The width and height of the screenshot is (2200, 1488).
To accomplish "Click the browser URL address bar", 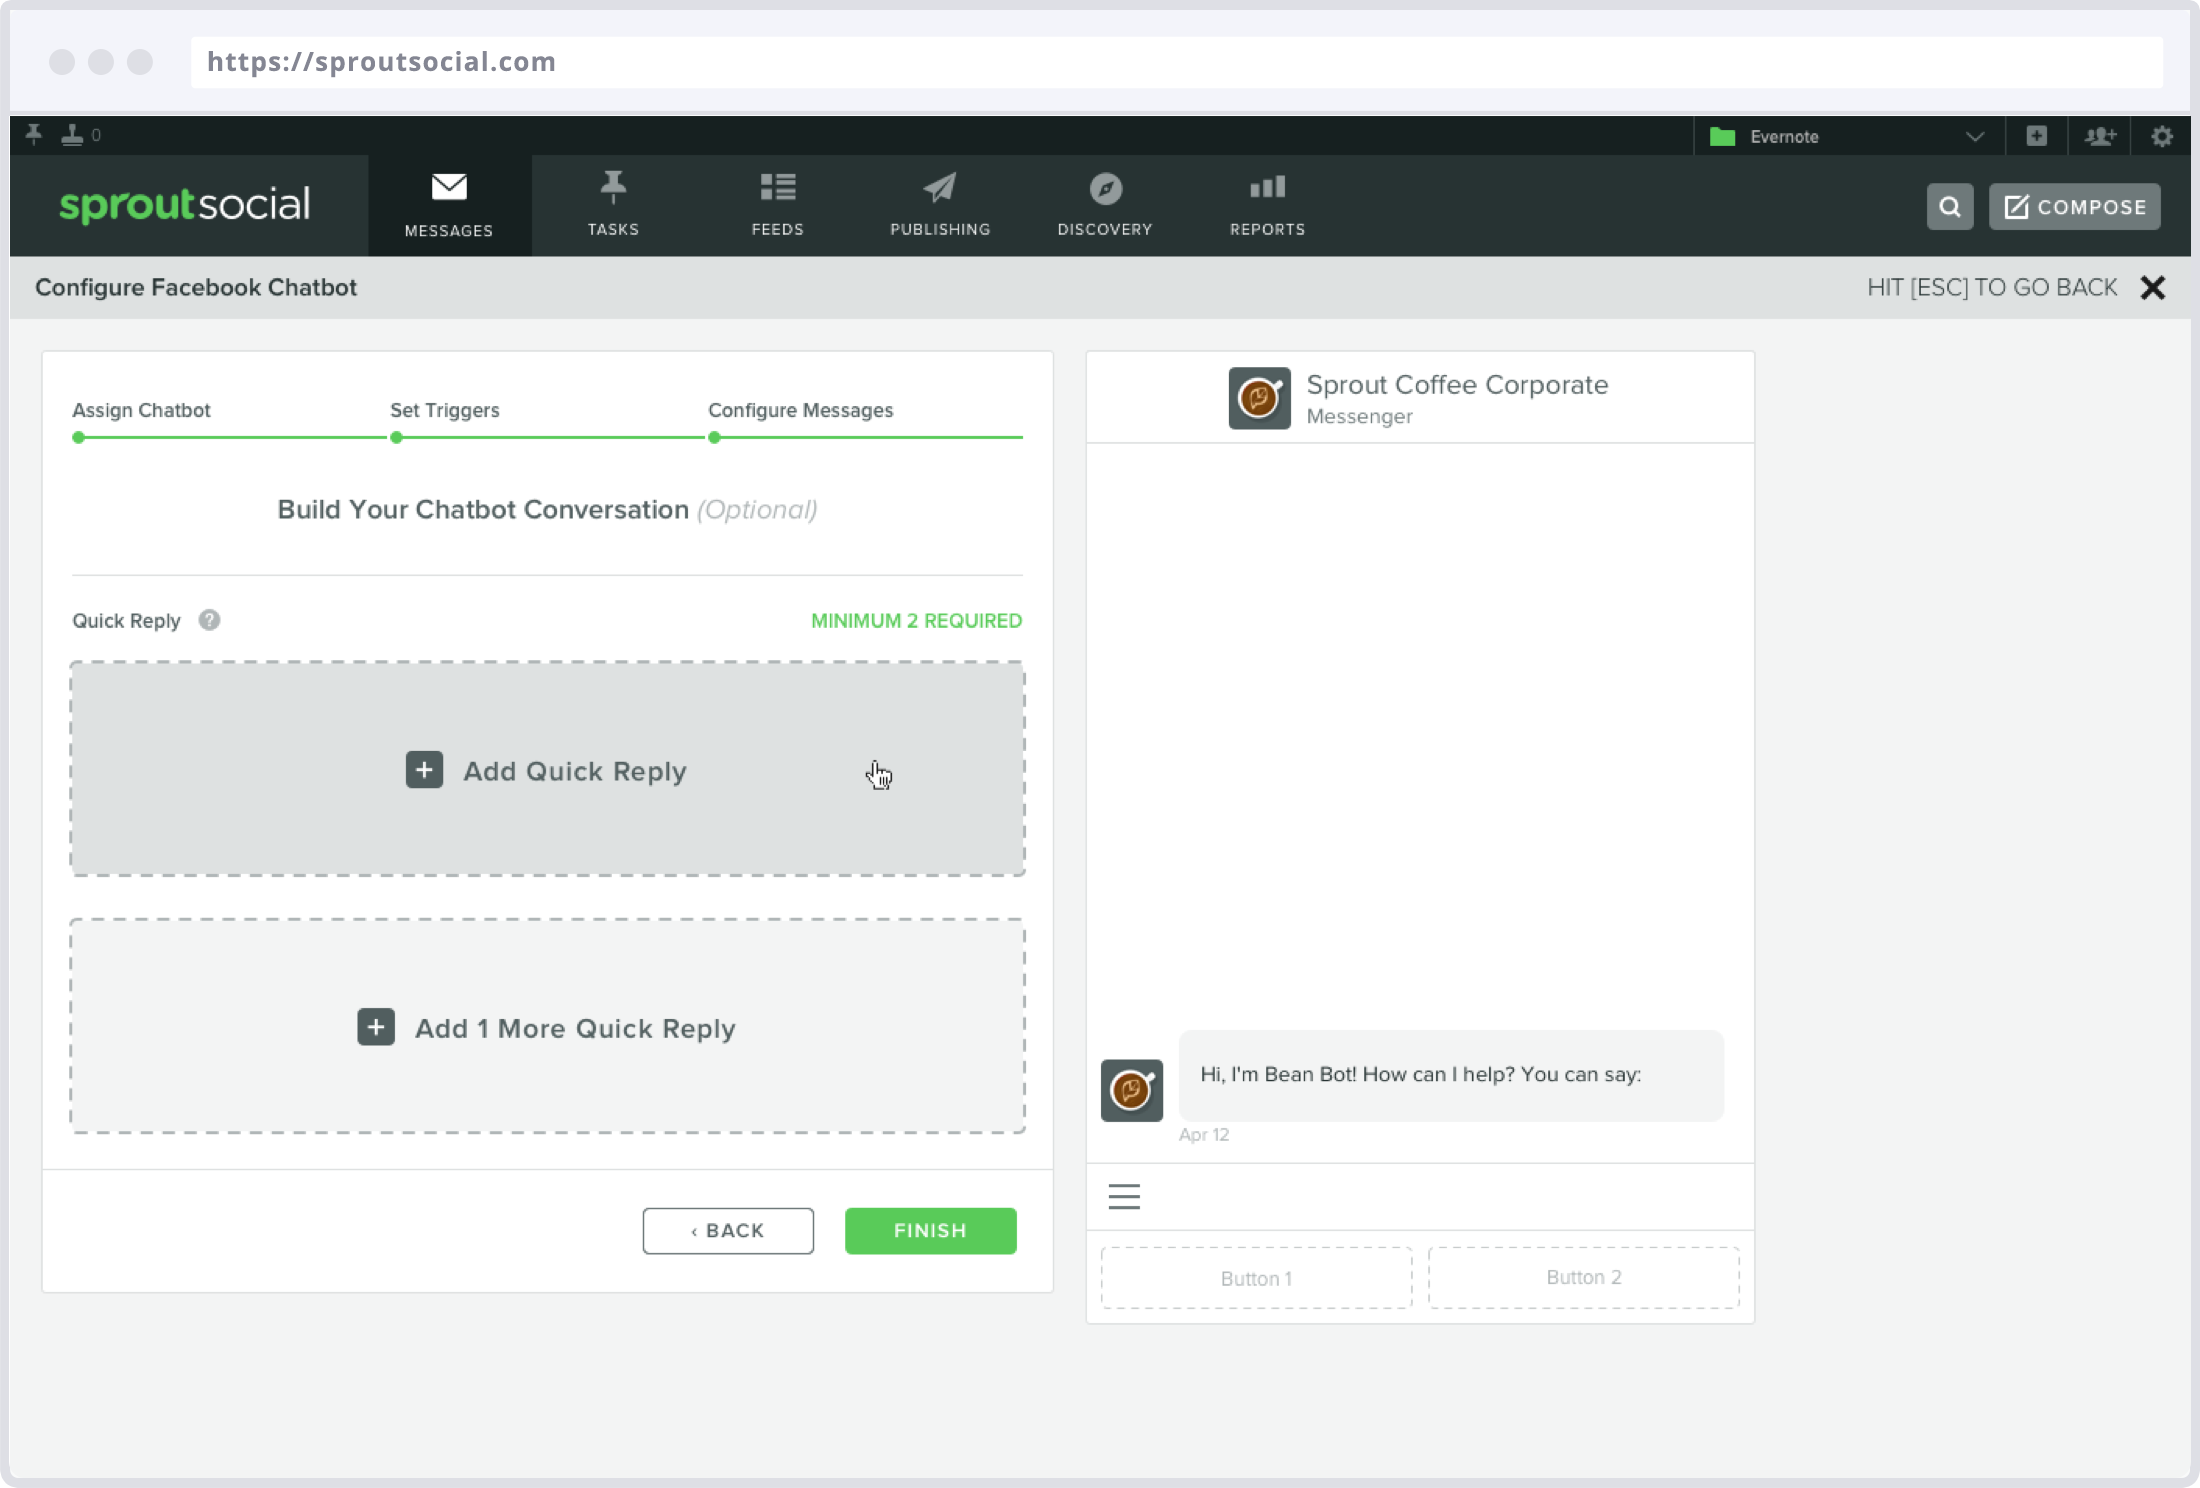I will point(1177,62).
